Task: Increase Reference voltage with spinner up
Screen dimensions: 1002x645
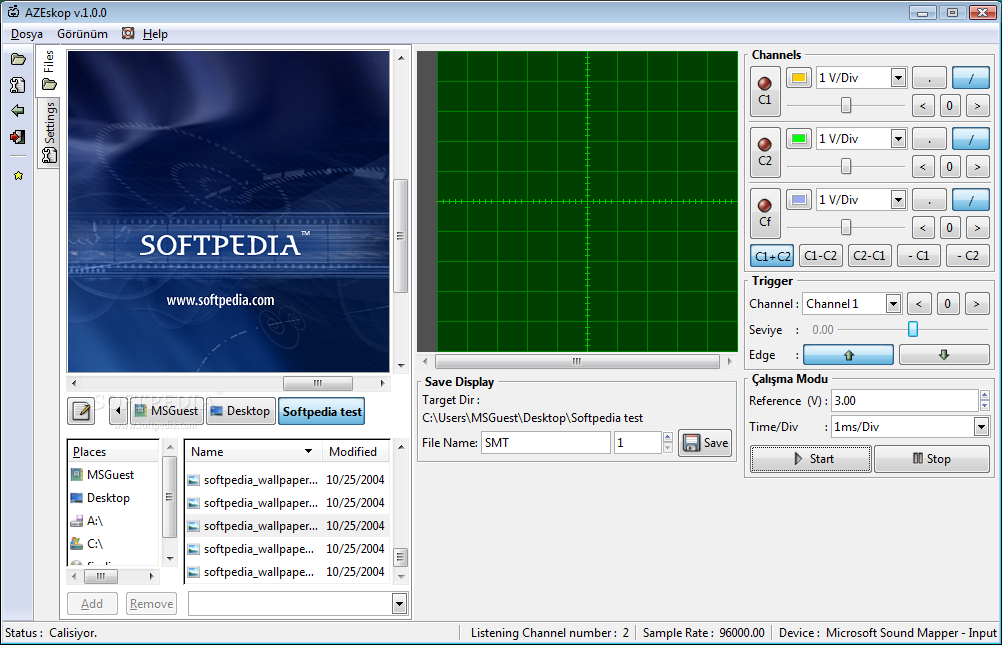Action: [x=985, y=396]
